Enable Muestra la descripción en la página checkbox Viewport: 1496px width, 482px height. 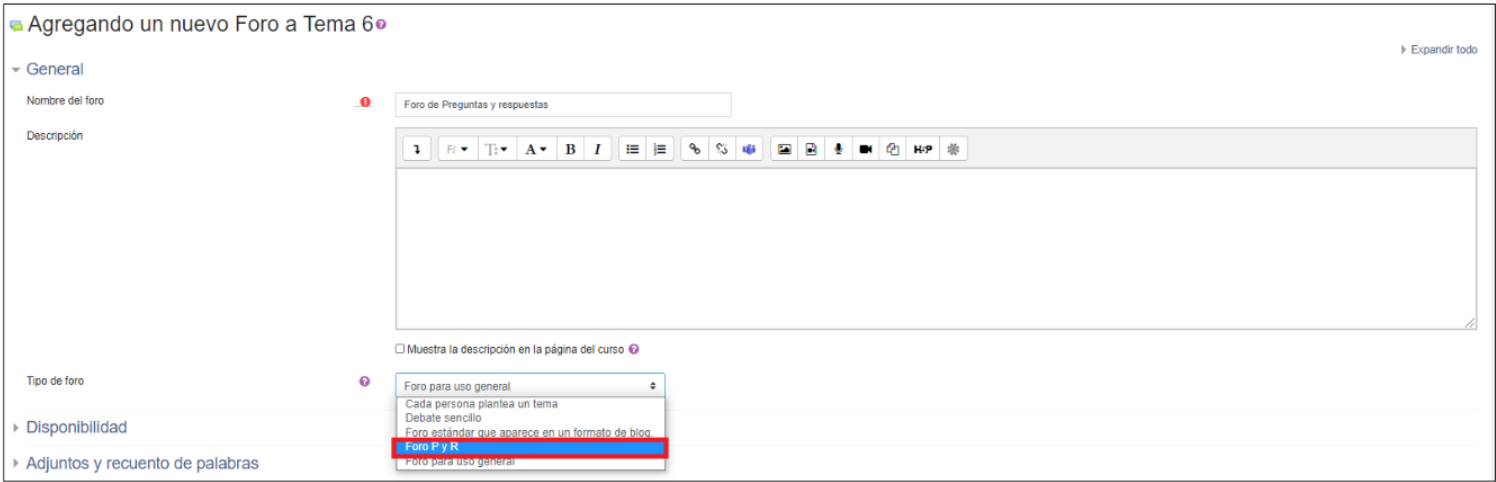[400, 349]
